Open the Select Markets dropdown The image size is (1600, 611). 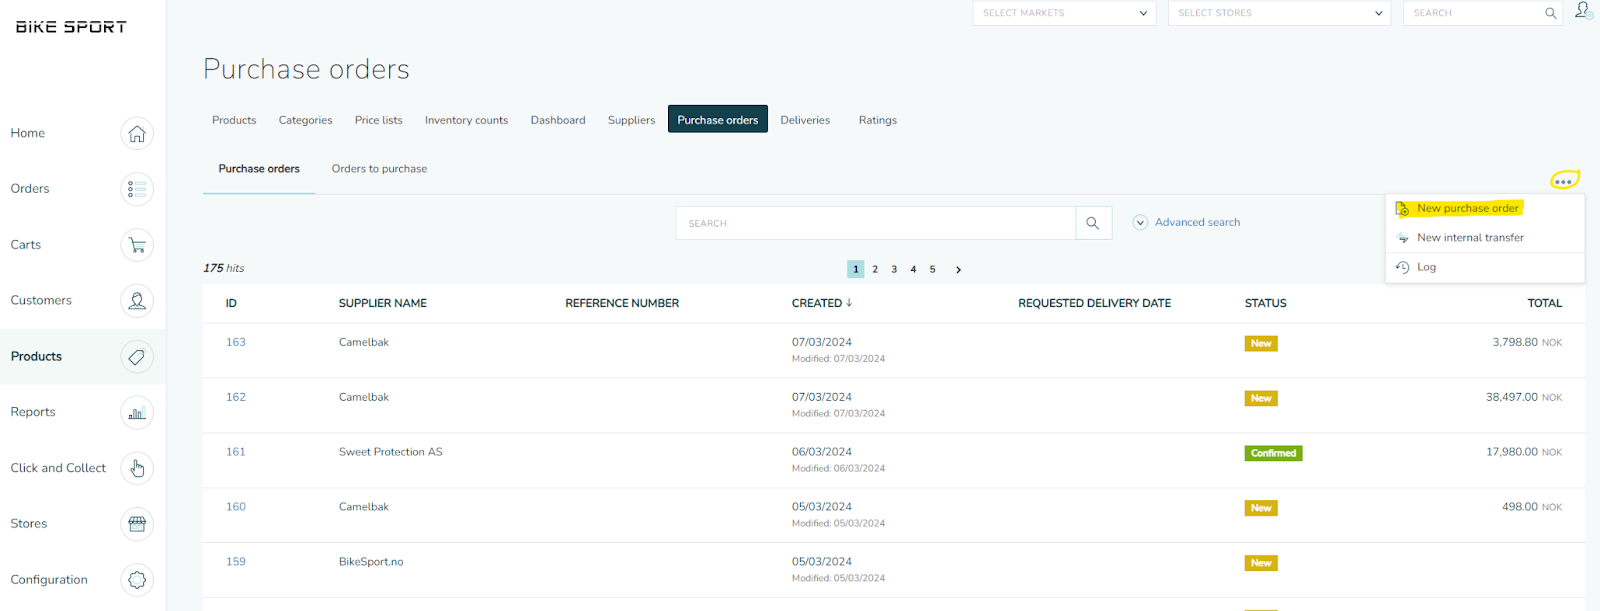tap(1064, 13)
